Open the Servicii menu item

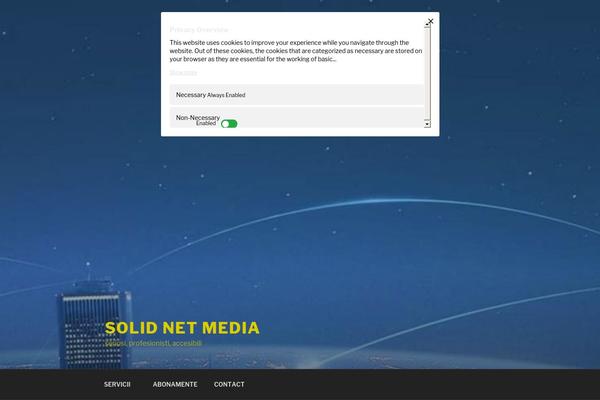(x=117, y=384)
